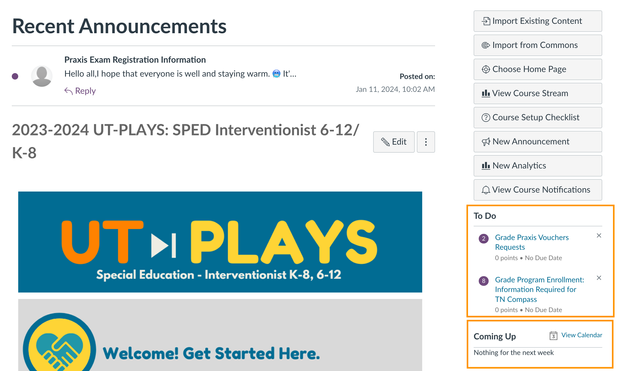Open Praxis Exam Registration Information announcement
Screen dimensions: 625x371
135,60
